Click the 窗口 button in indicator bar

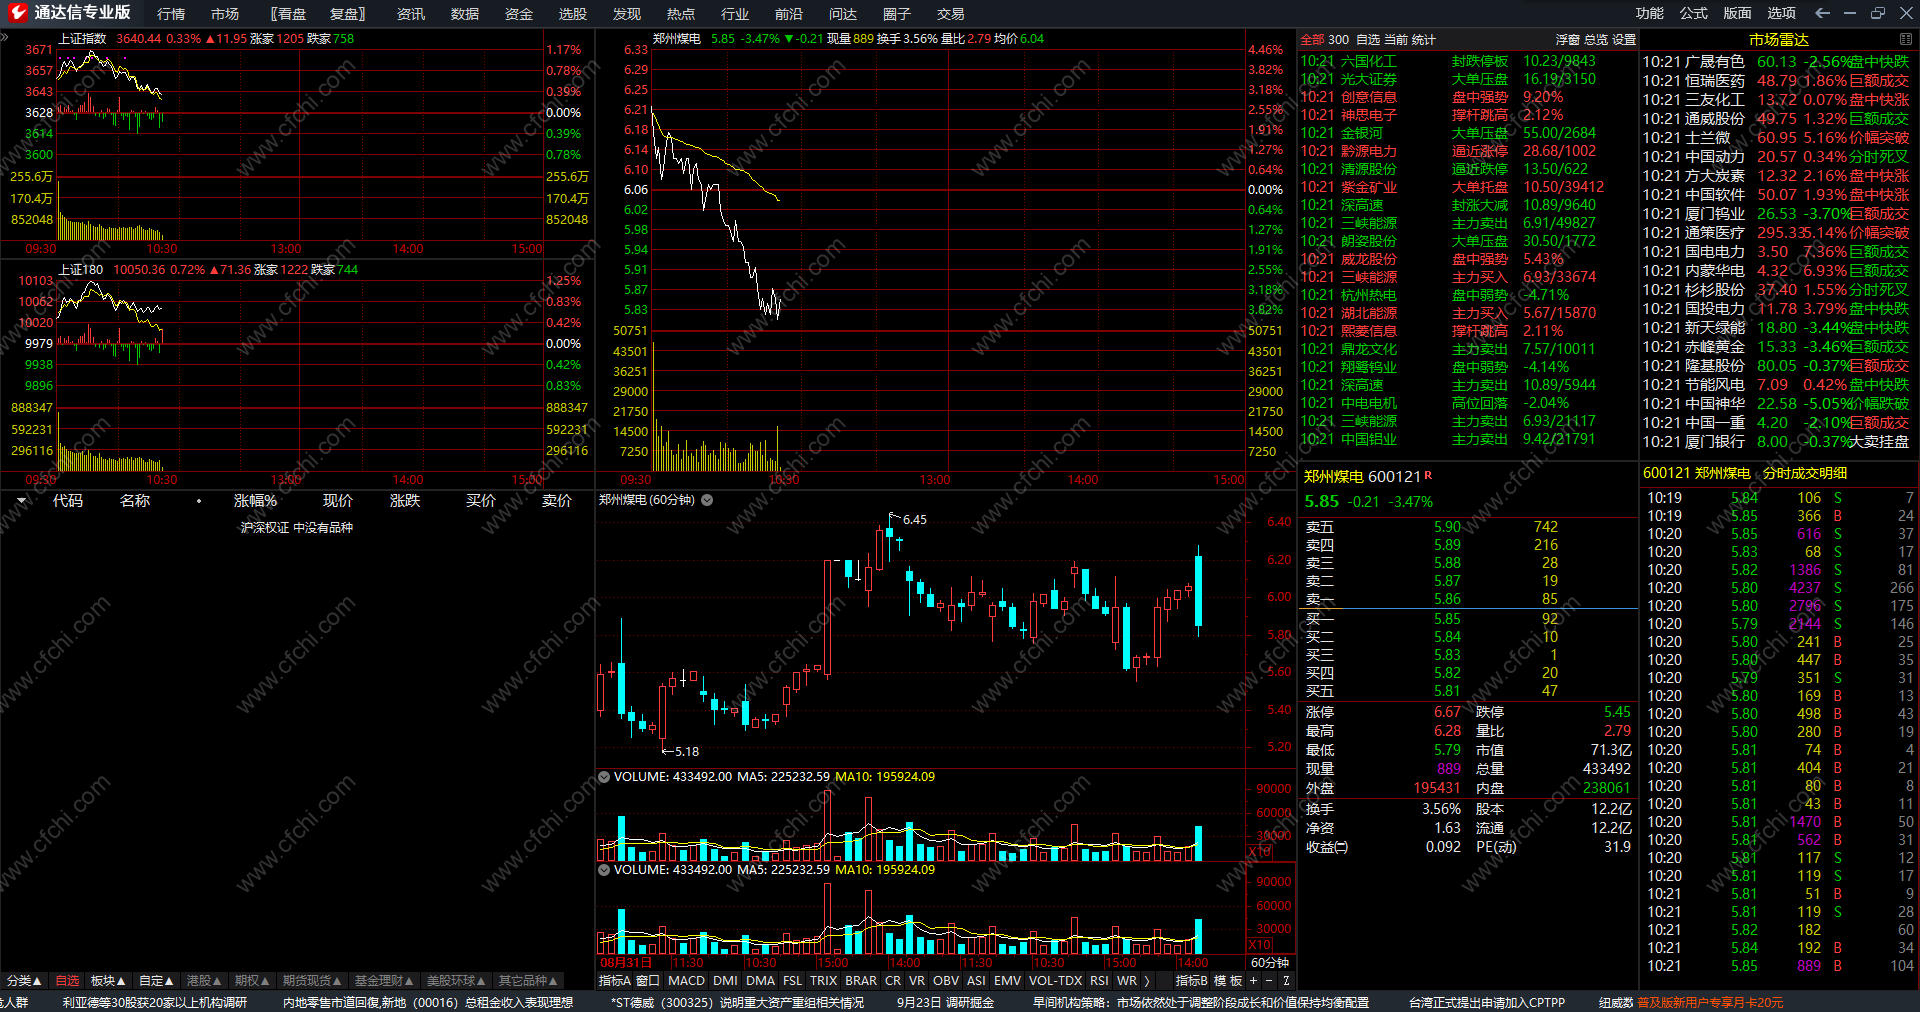647,981
